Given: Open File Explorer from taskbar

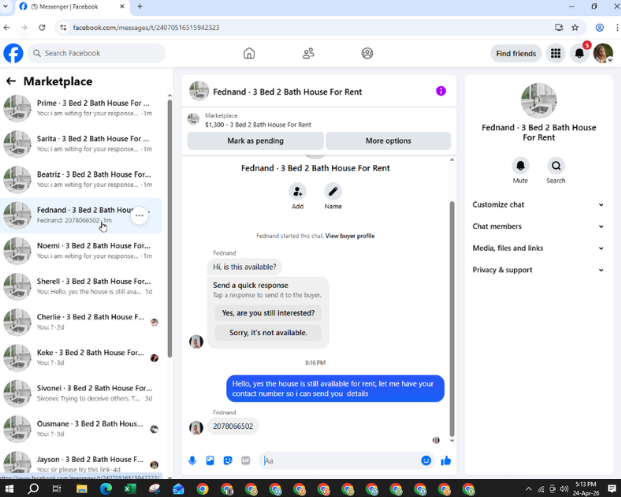Looking at the screenshot, I should pos(82,489).
